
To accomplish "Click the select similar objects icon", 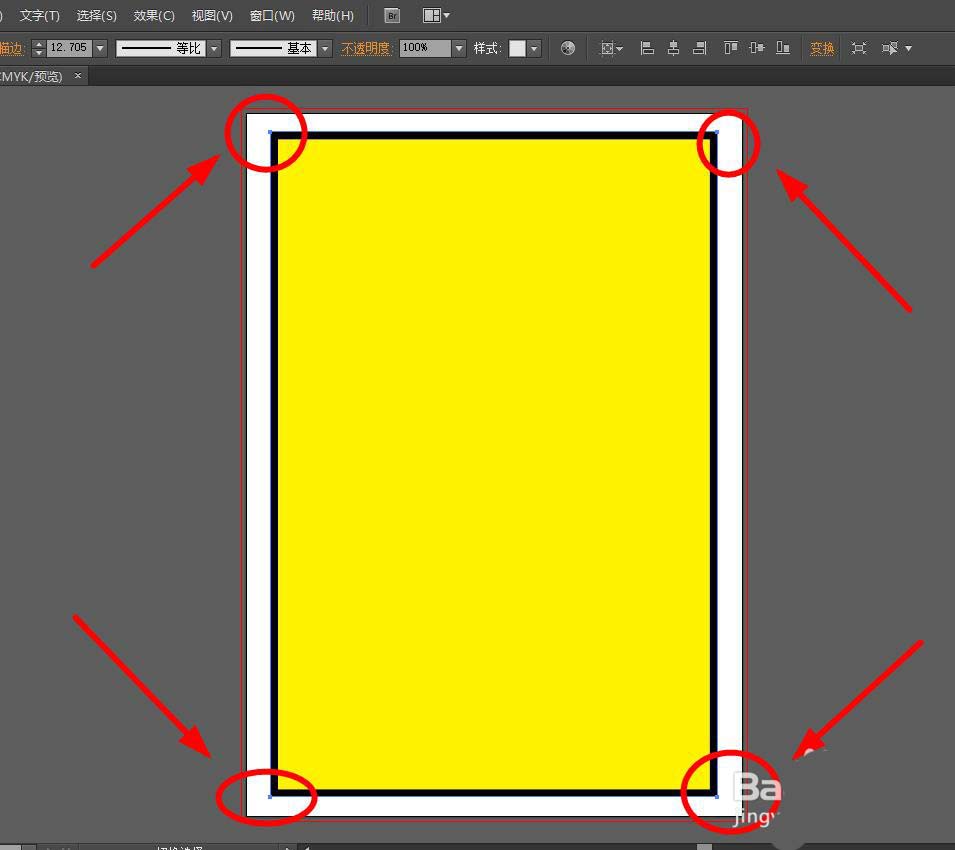I will (x=890, y=48).
